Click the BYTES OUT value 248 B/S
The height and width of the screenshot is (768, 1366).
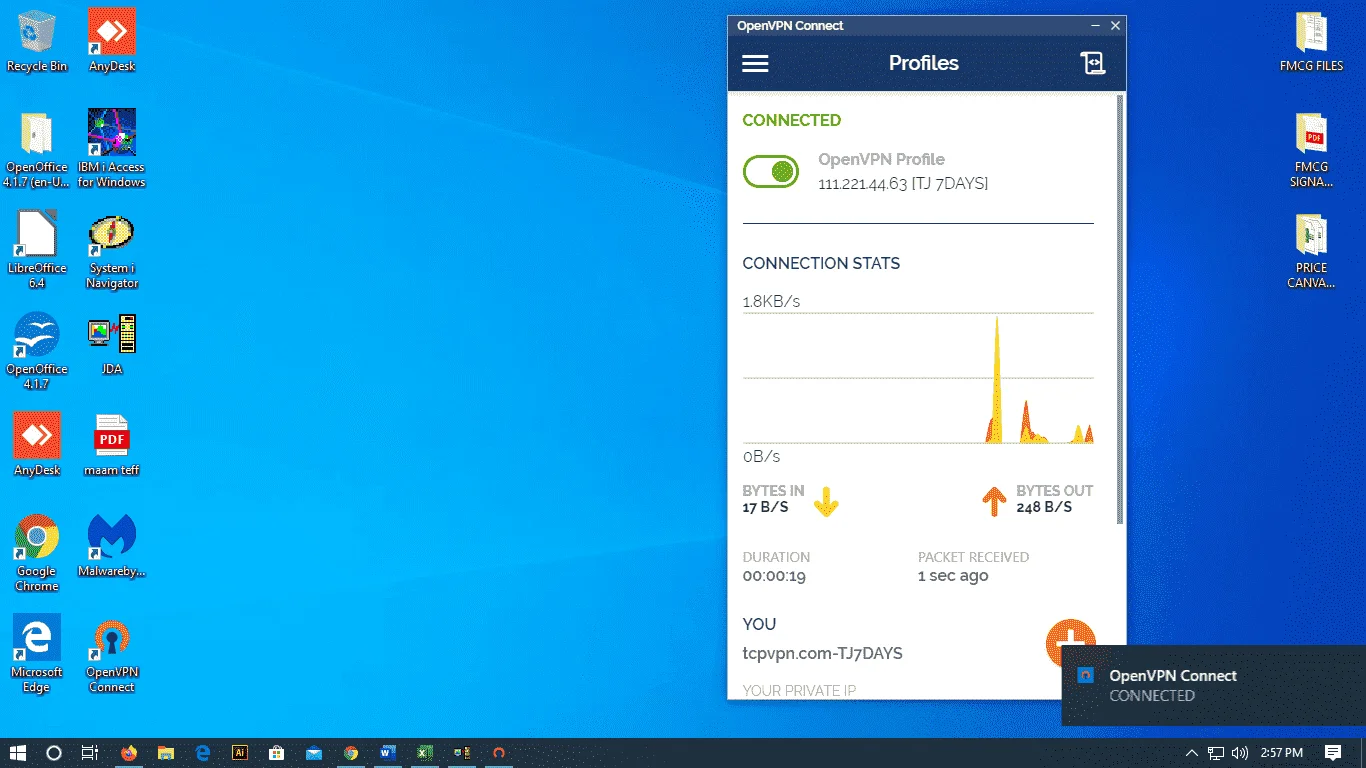[x=1044, y=507]
